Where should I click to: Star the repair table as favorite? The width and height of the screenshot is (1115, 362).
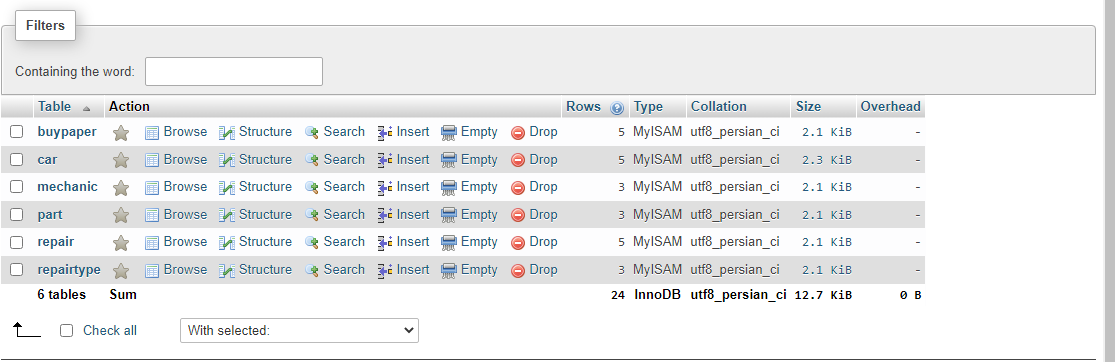click(121, 243)
